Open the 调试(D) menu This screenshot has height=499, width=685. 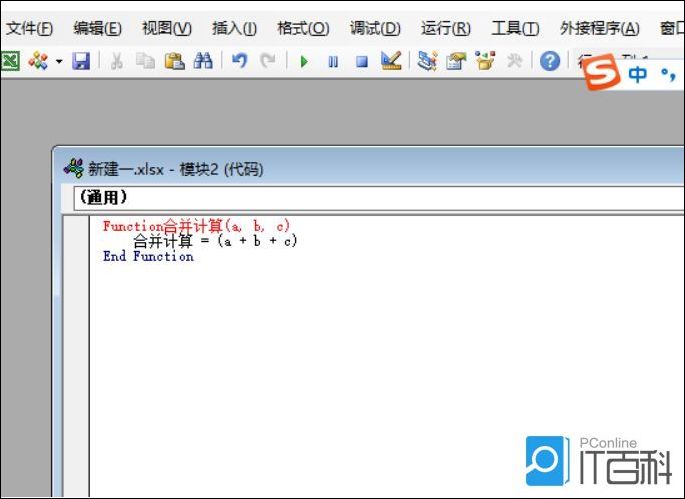coord(375,28)
